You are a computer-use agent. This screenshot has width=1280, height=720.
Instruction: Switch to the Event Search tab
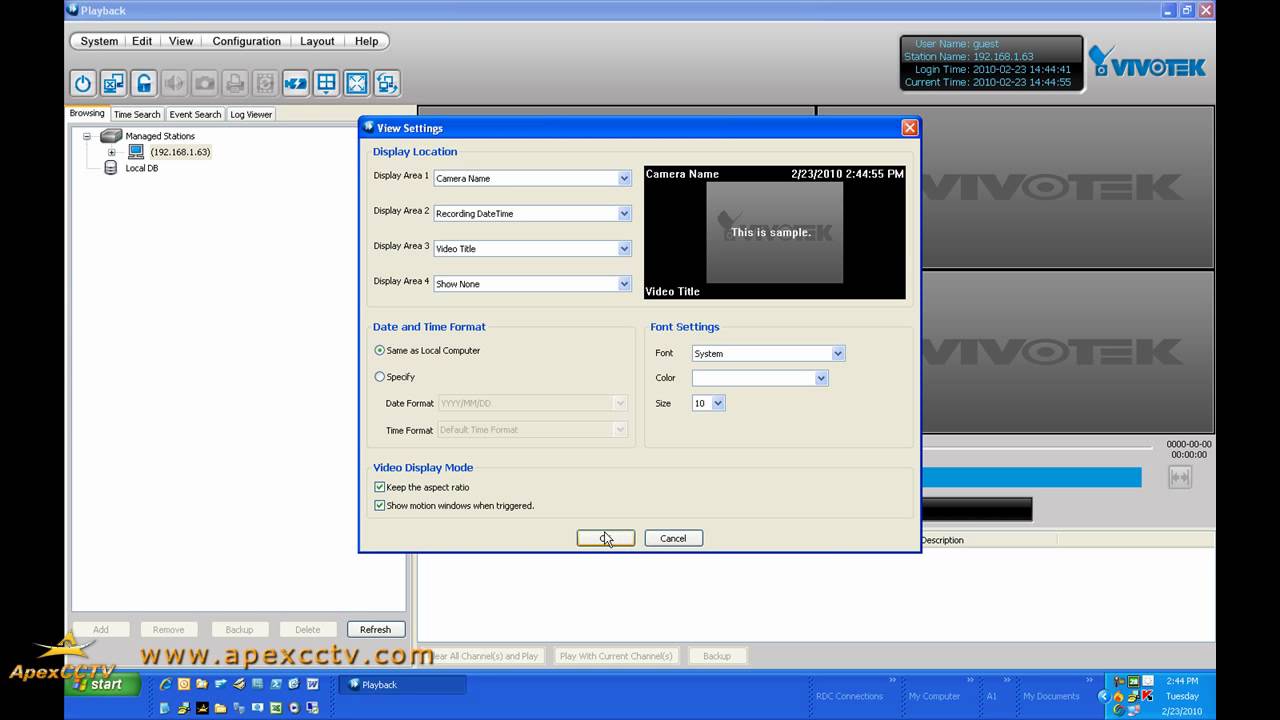[195, 114]
